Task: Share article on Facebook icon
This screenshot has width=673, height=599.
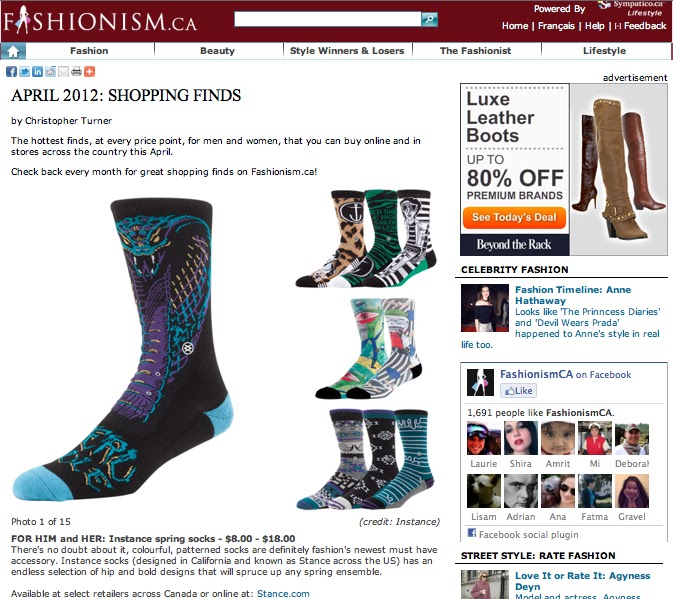Action: [12, 72]
